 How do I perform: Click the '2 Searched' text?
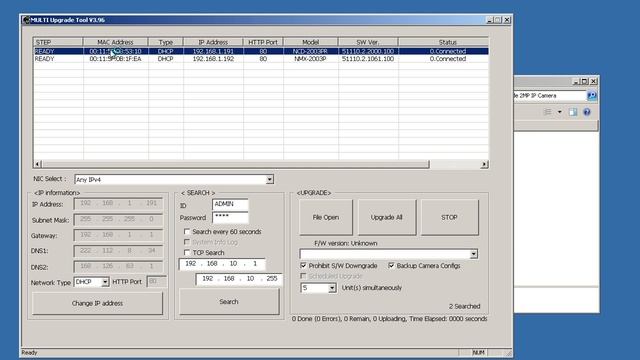point(464,306)
